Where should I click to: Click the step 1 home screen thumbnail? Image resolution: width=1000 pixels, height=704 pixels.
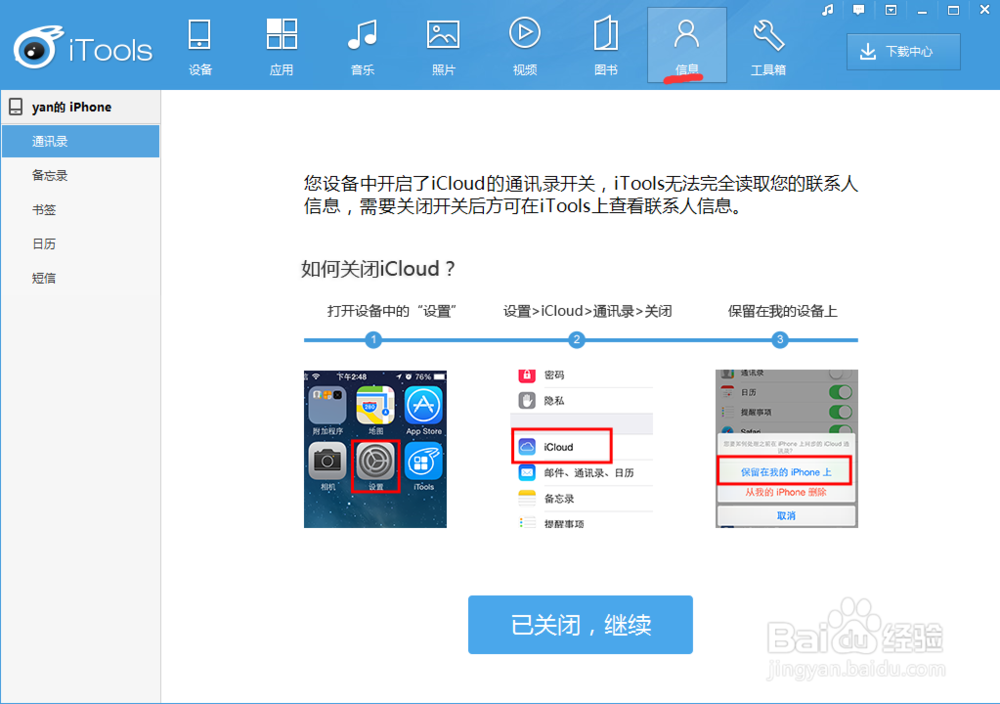tap(375, 449)
